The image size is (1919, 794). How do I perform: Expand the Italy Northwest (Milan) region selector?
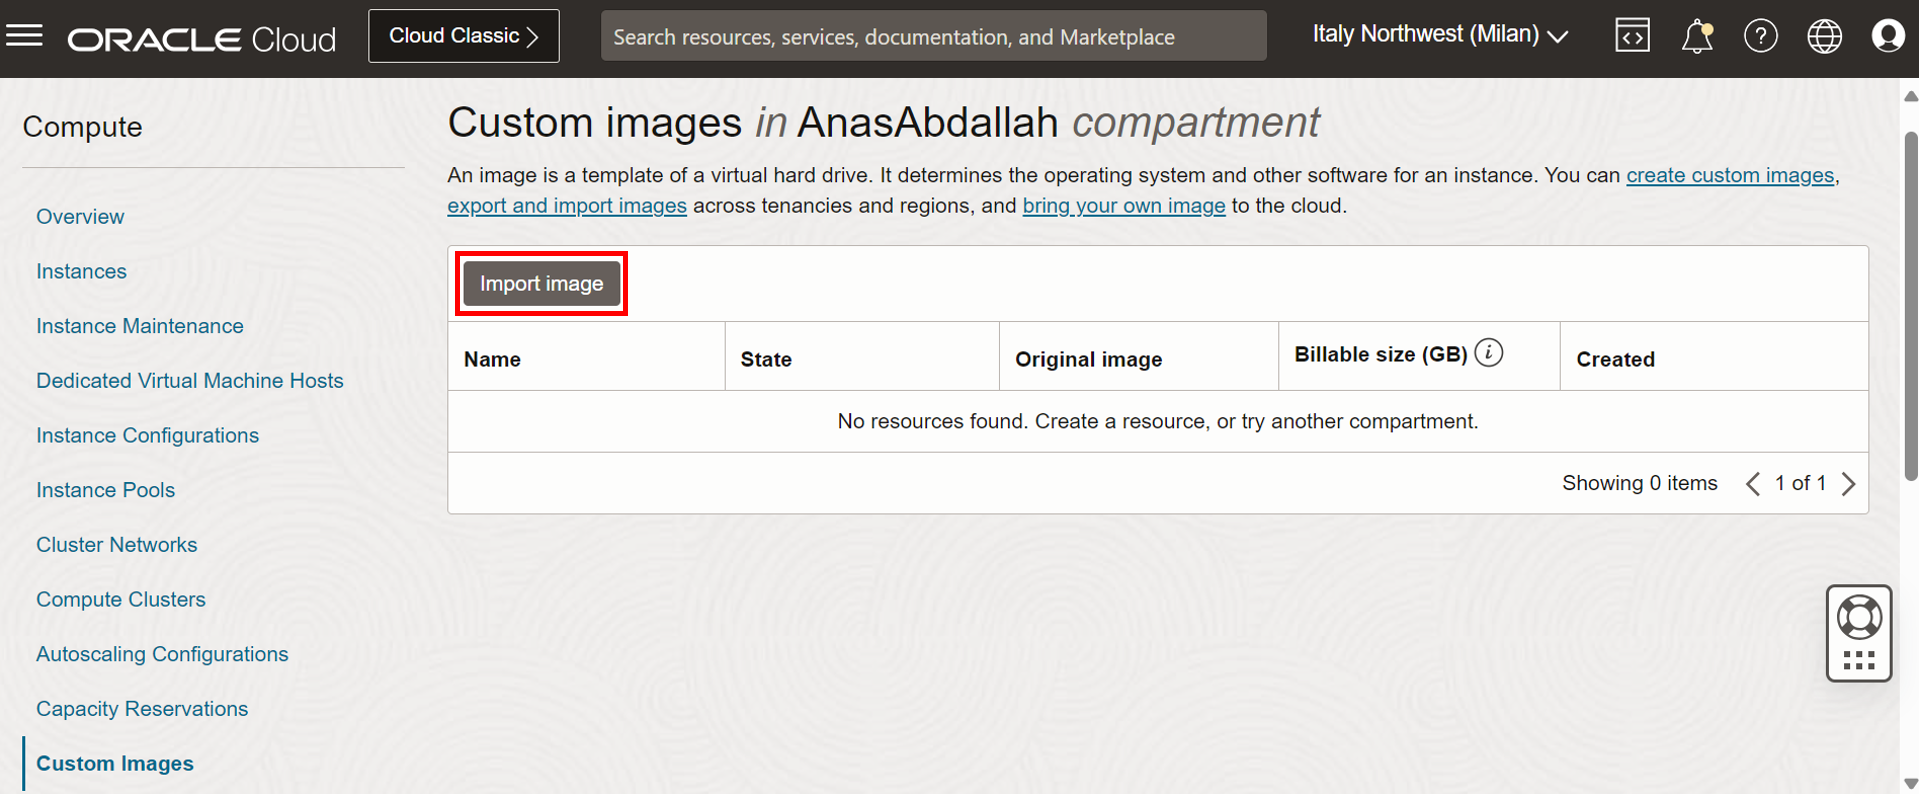tap(1440, 35)
